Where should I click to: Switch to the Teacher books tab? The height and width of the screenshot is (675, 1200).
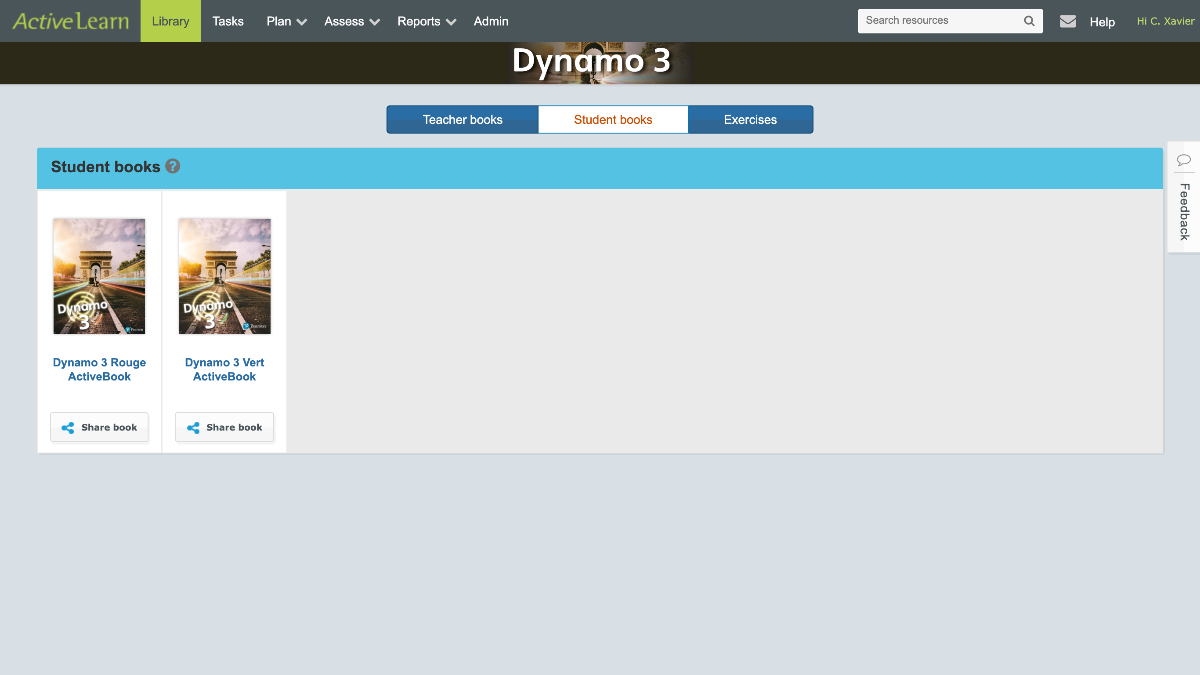click(463, 120)
